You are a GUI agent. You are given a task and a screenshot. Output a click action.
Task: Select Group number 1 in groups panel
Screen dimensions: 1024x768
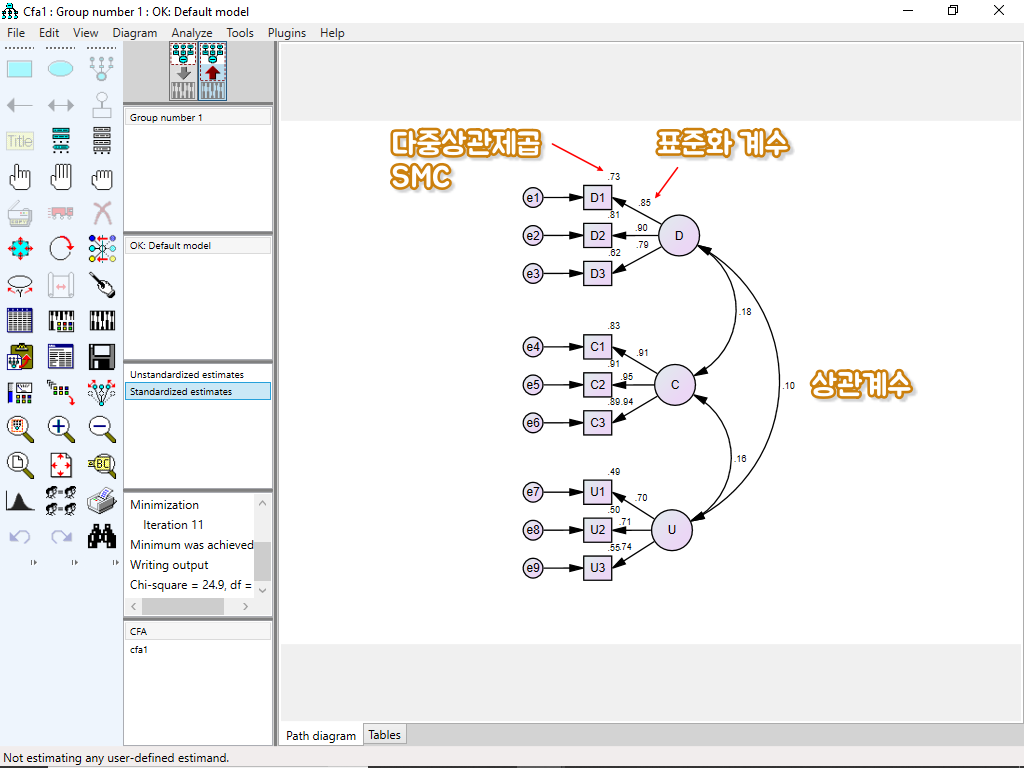(198, 118)
